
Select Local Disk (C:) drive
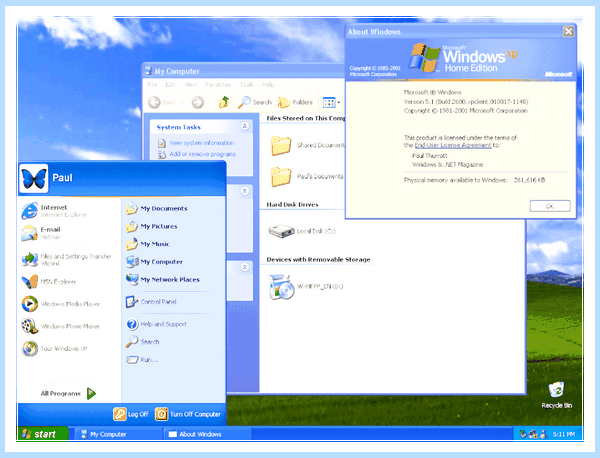coord(302,231)
